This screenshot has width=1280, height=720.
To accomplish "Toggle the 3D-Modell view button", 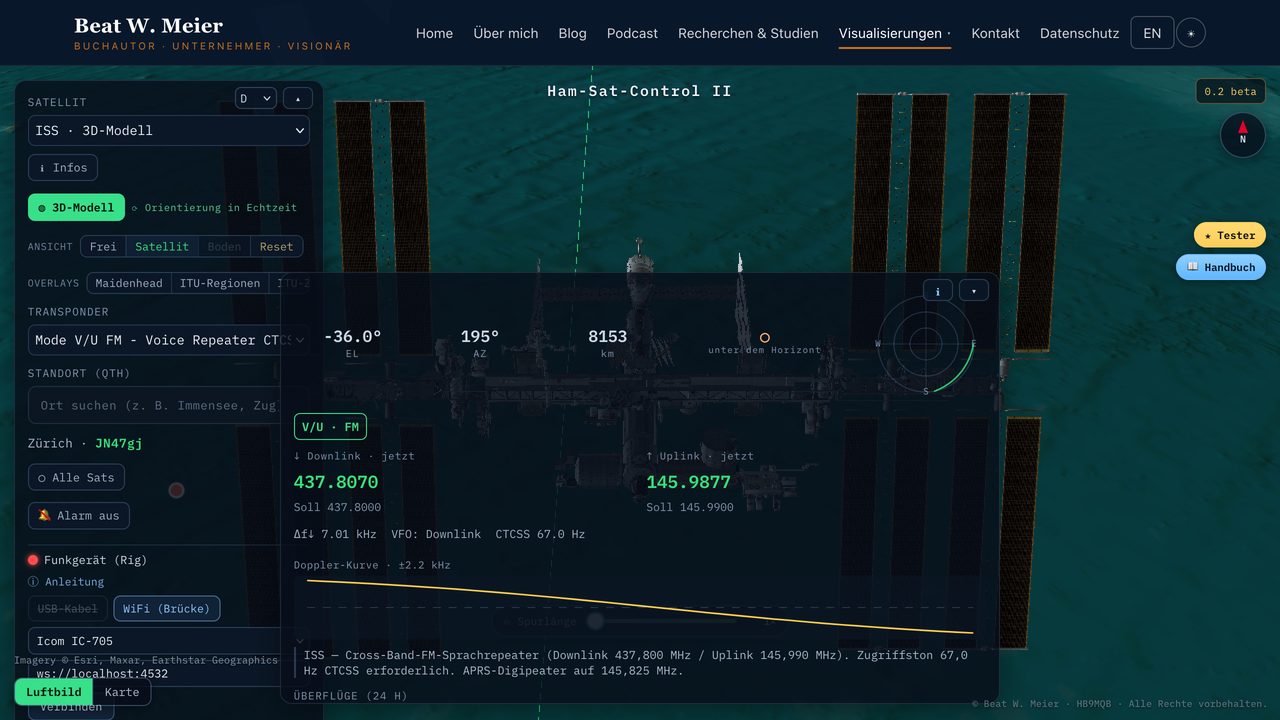I will [x=76, y=207].
